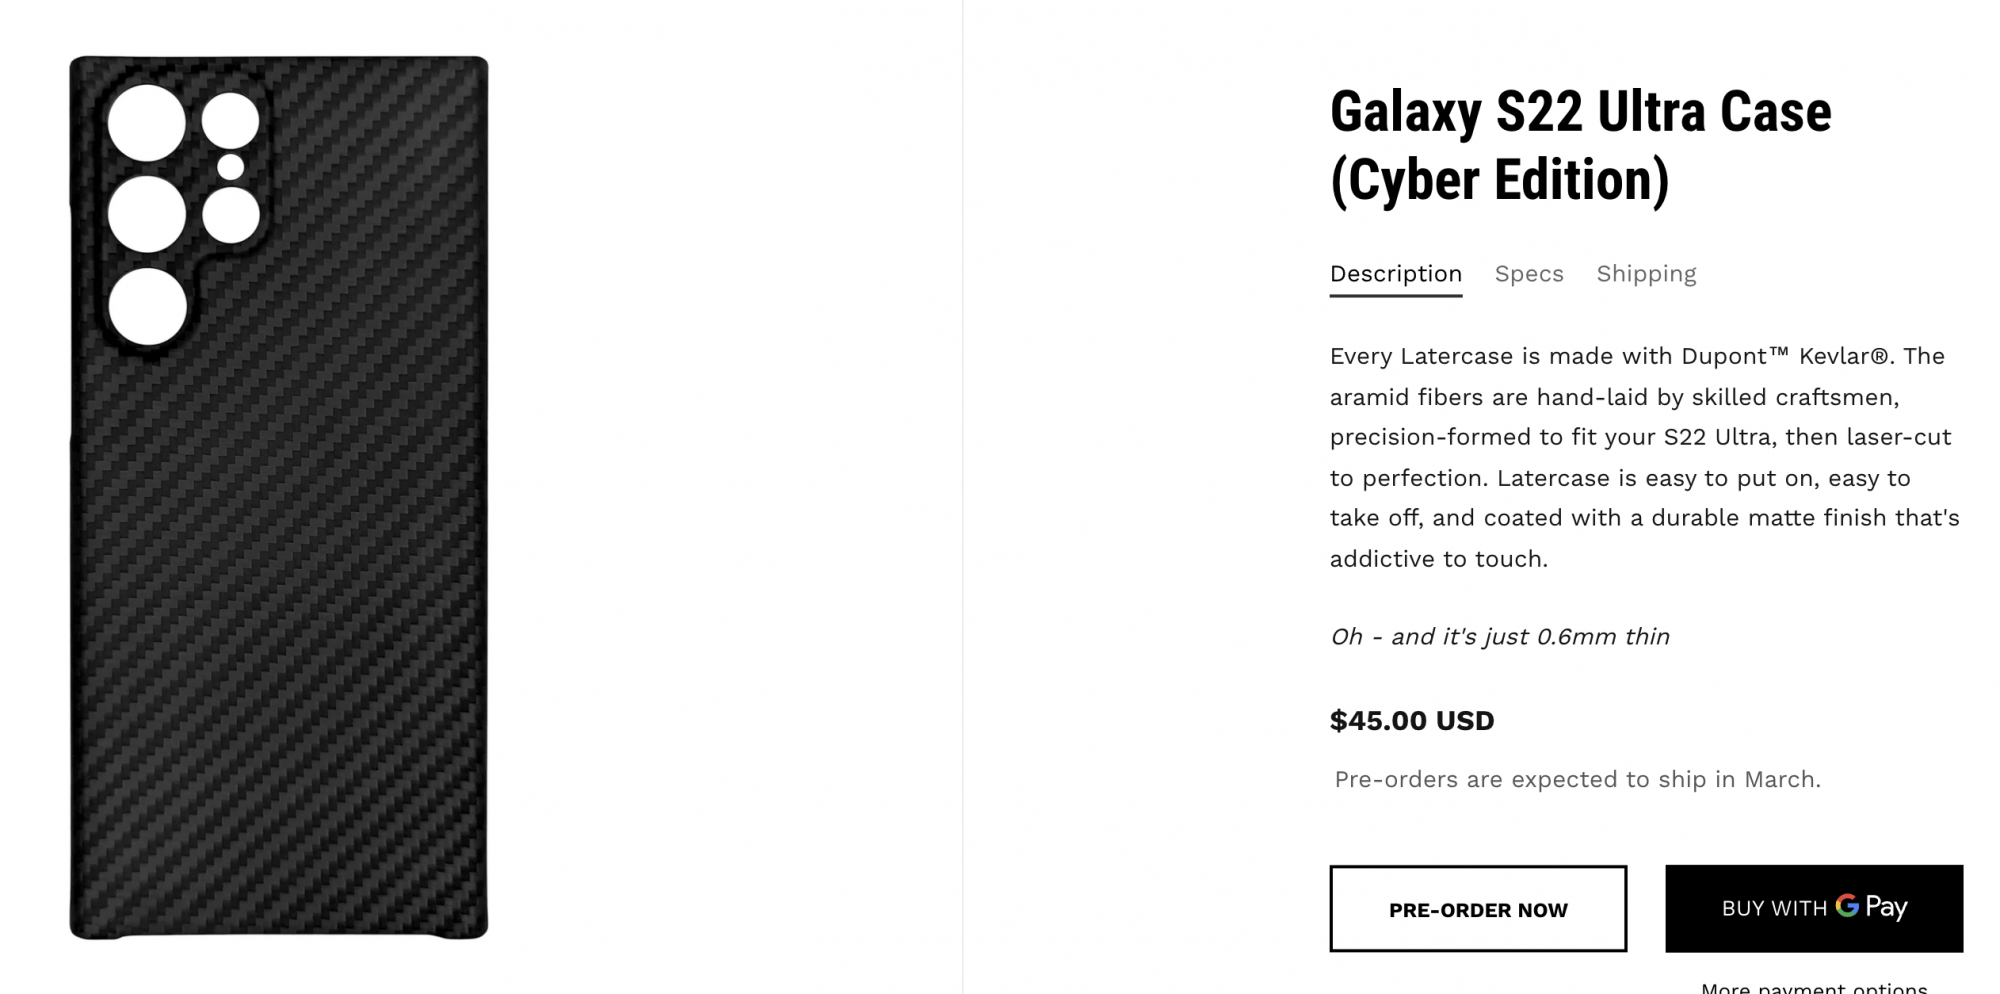Select the $45.00 USD price text
This screenshot has height=994, width=2000.
1411,721
